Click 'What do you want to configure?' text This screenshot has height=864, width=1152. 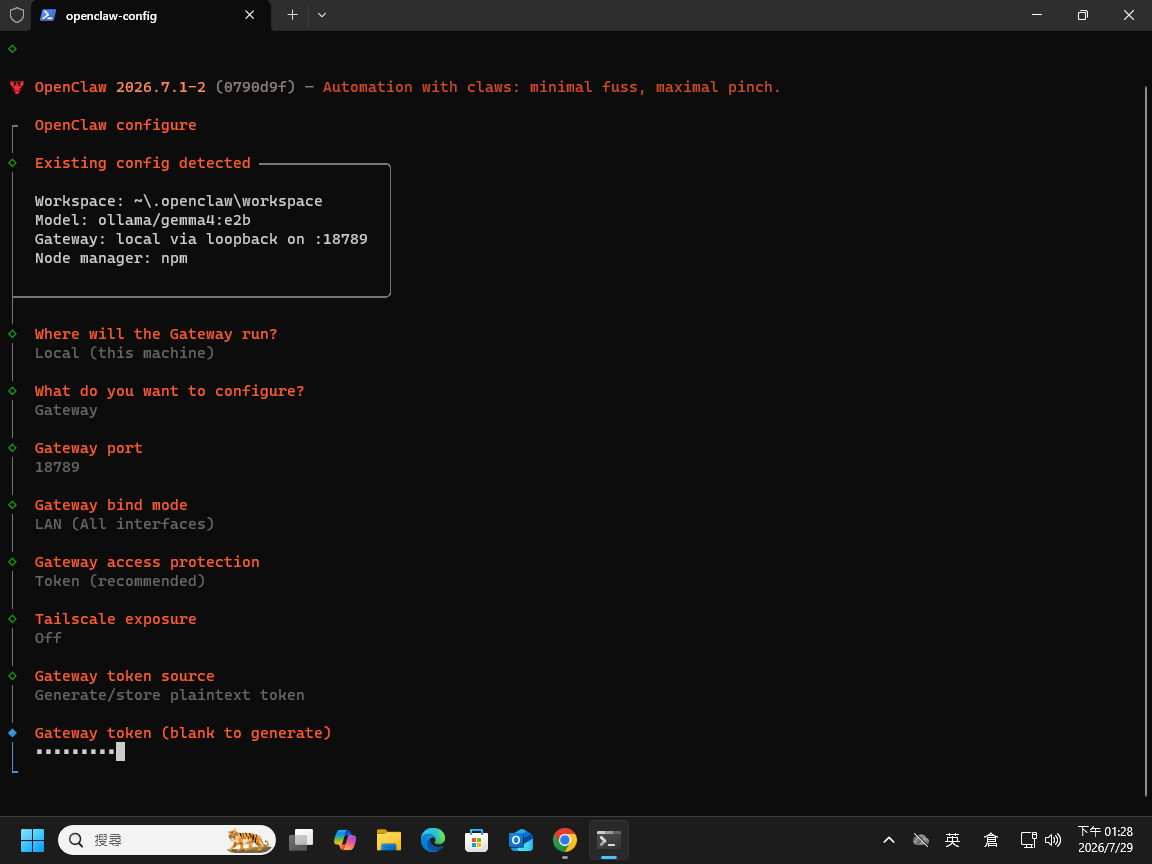coord(169,392)
